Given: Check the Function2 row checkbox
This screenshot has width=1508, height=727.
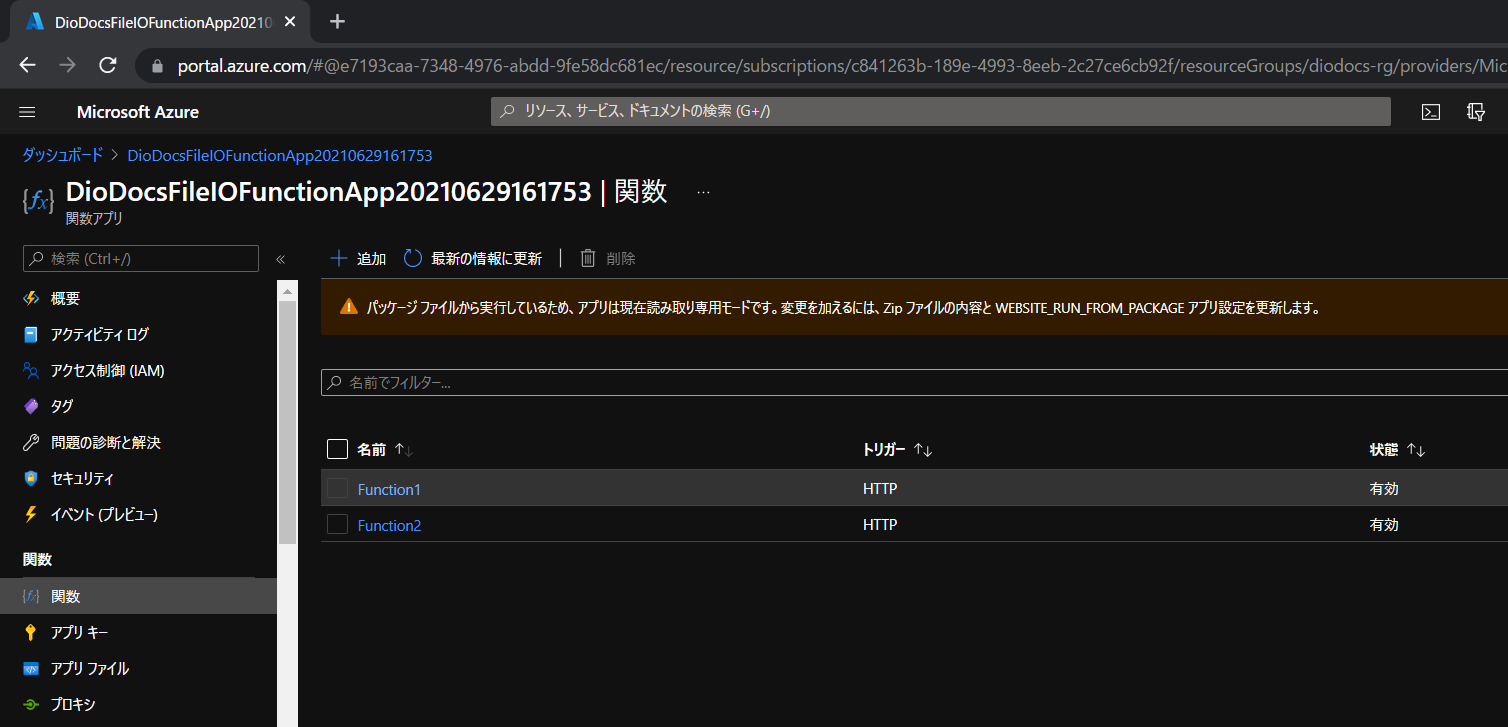Looking at the screenshot, I should 337,524.
